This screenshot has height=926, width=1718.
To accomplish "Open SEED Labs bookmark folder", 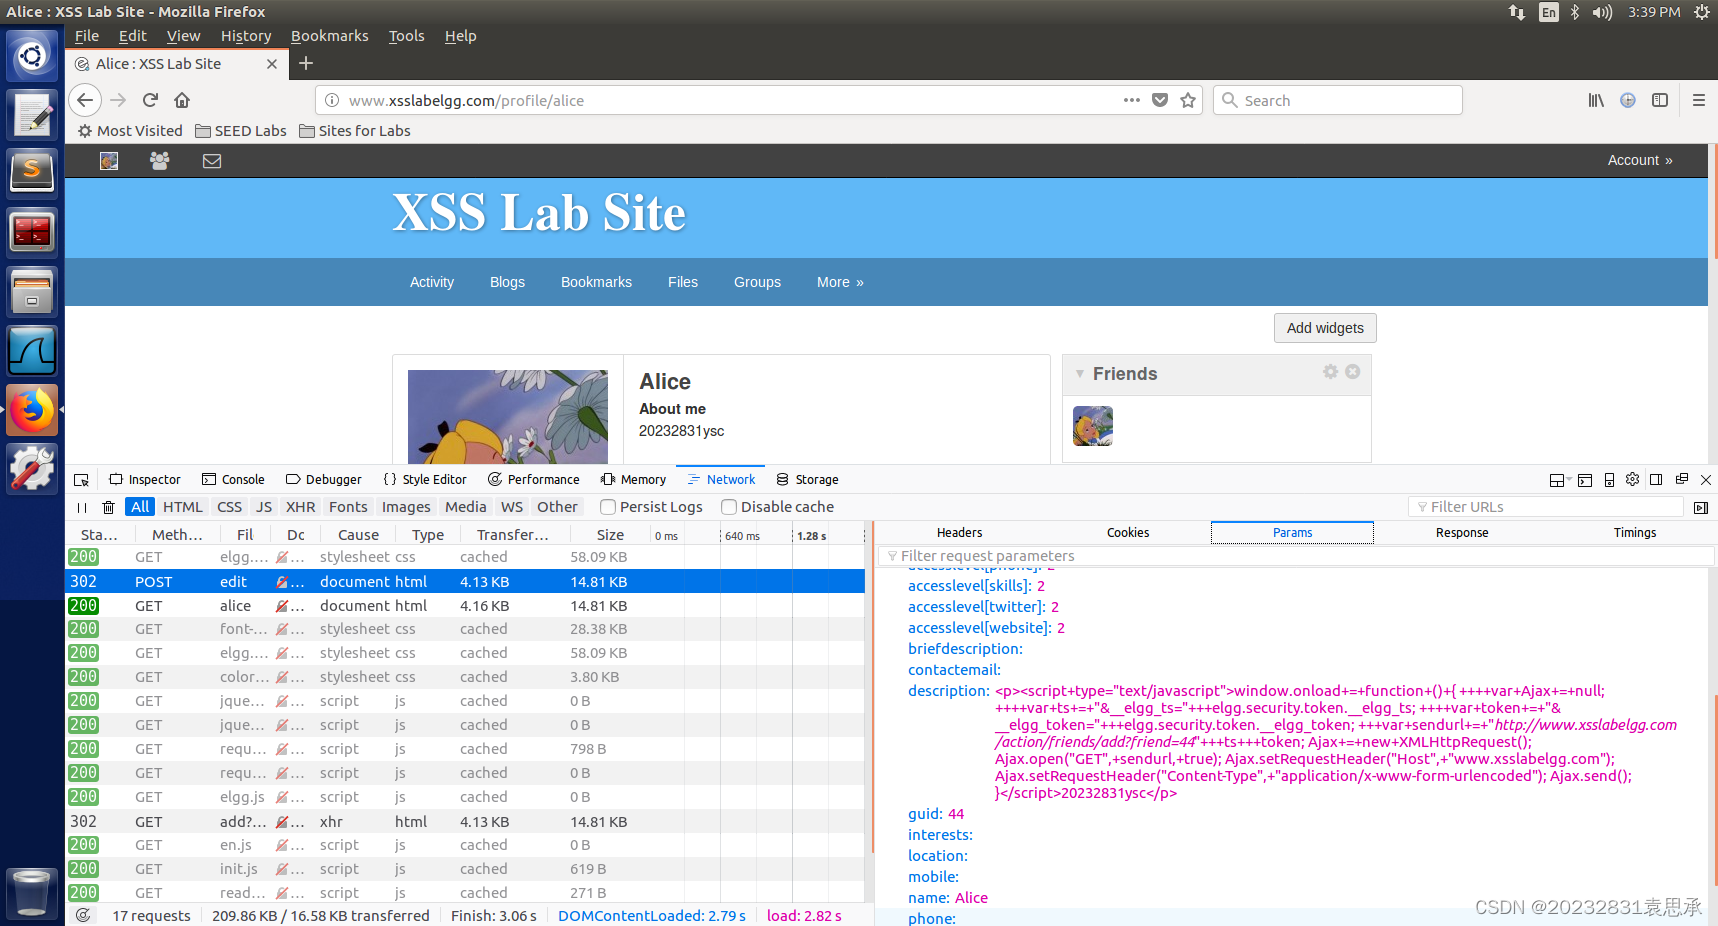I will (x=241, y=131).
